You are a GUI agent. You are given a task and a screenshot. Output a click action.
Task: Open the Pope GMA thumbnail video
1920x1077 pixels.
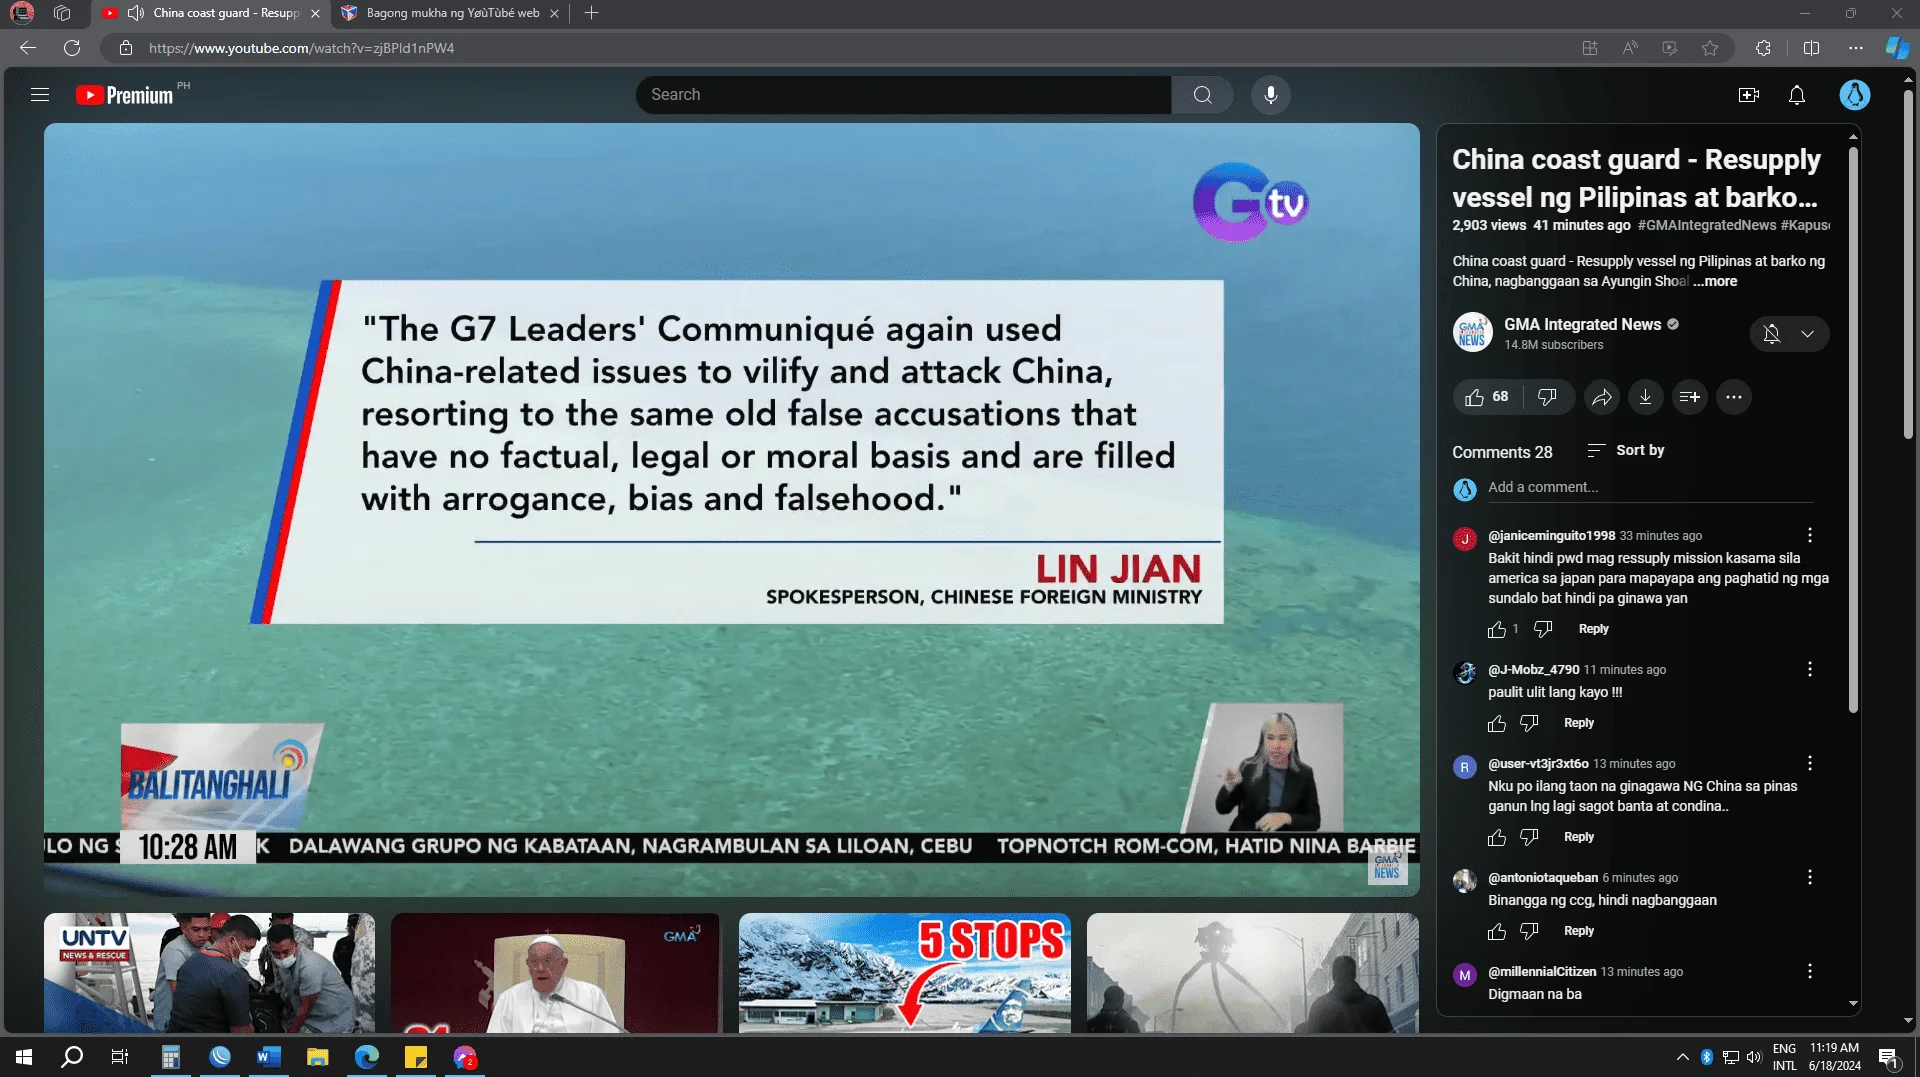[x=555, y=973]
